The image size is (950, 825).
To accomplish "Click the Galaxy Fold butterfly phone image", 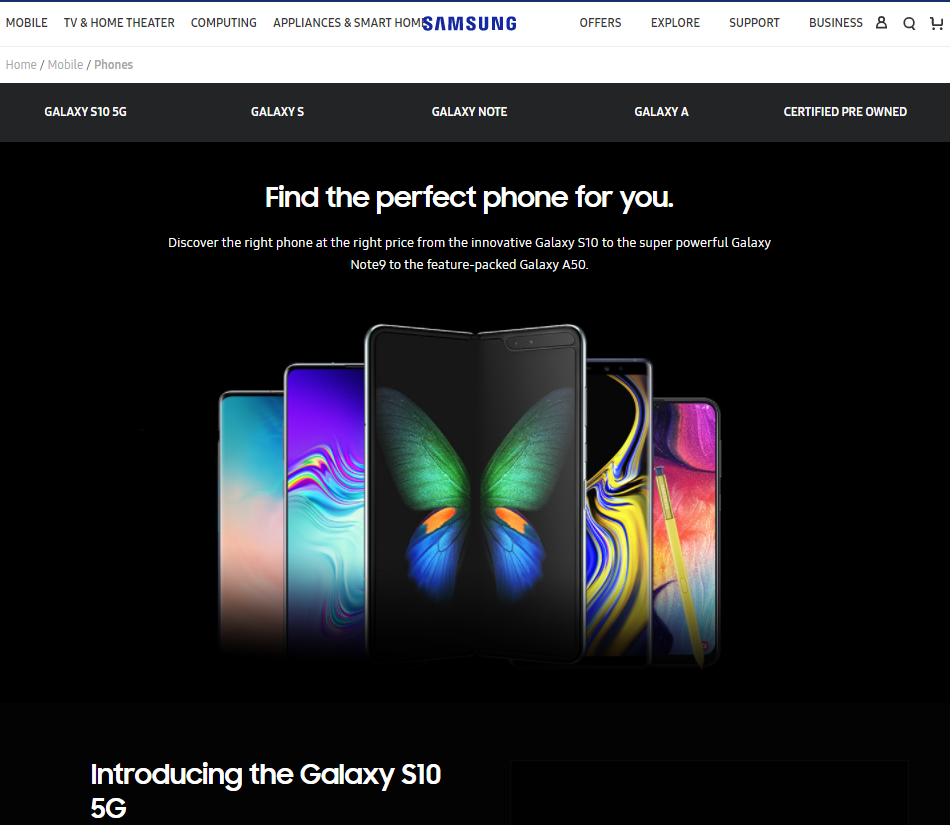I will pos(475,494).
